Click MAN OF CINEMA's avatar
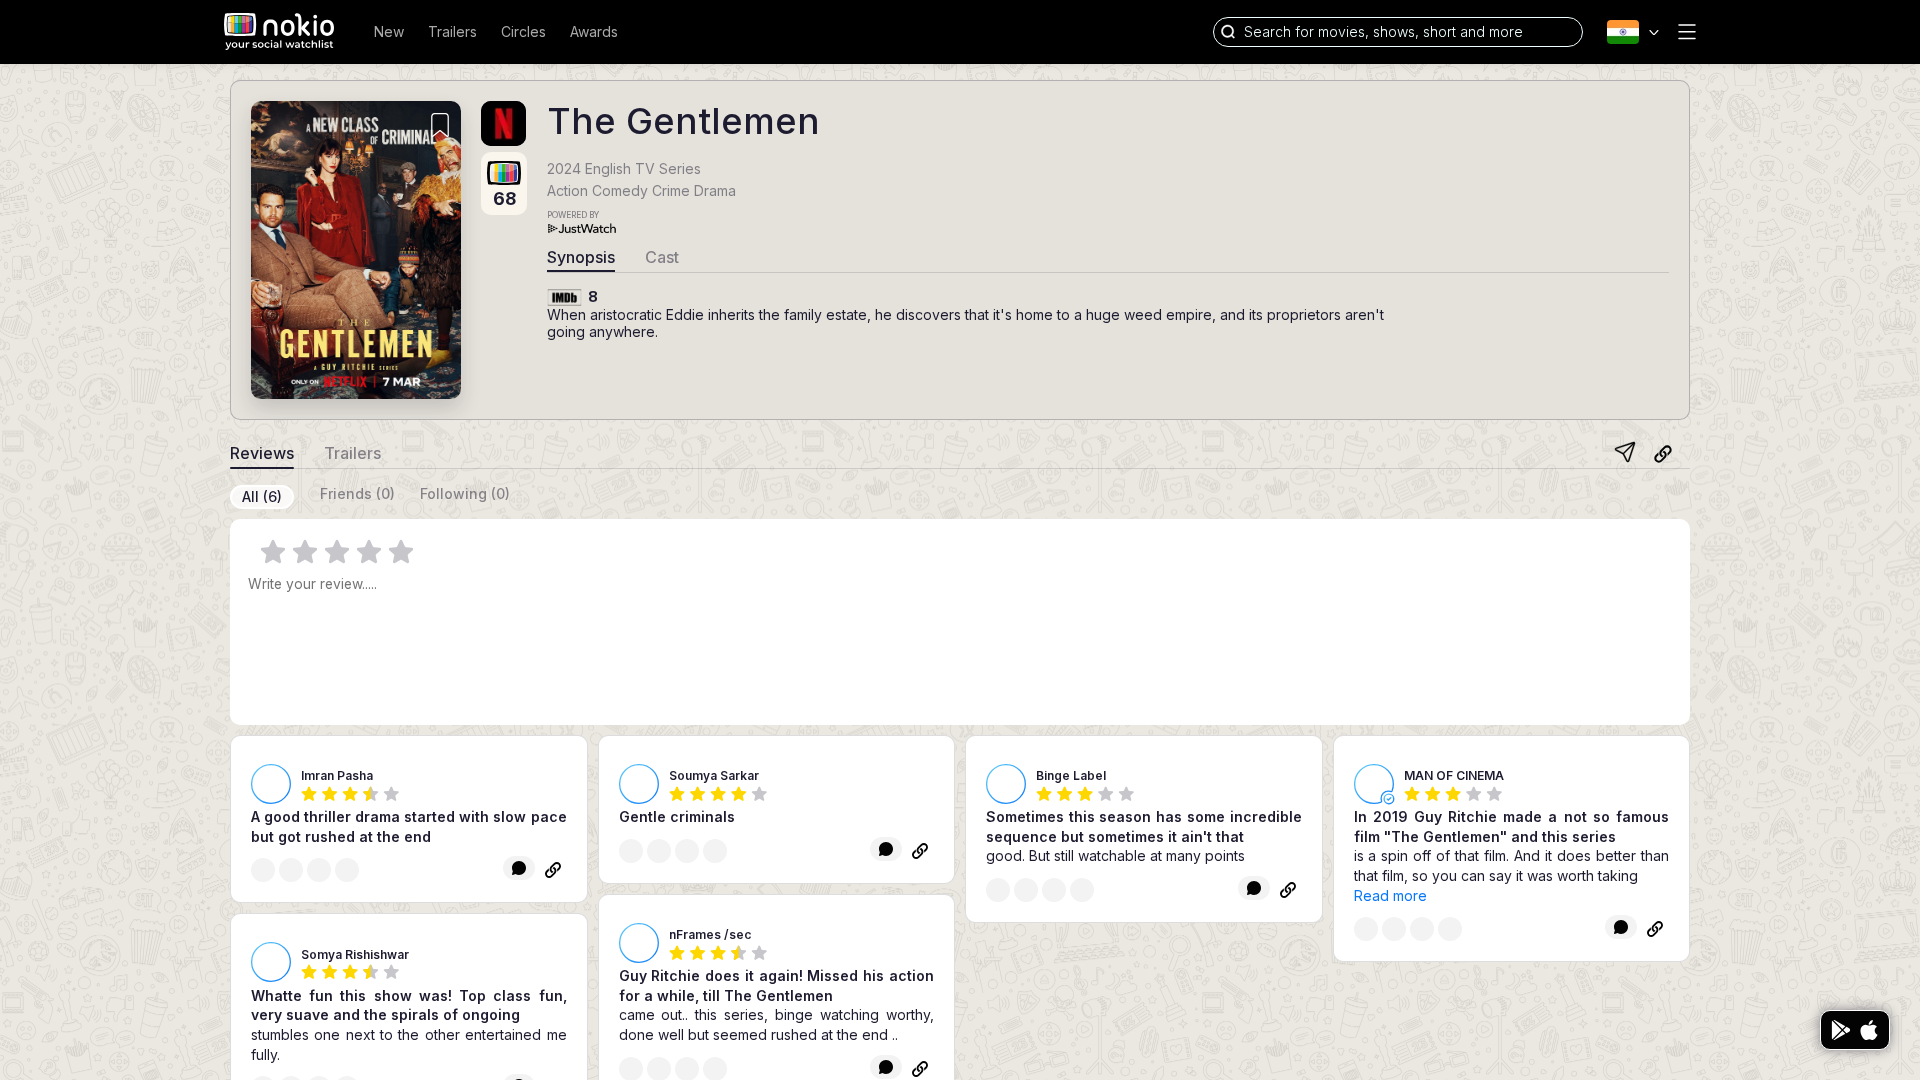Image resolution: width=1920 pixels, height=1080 pixels. click(1374, 784)
